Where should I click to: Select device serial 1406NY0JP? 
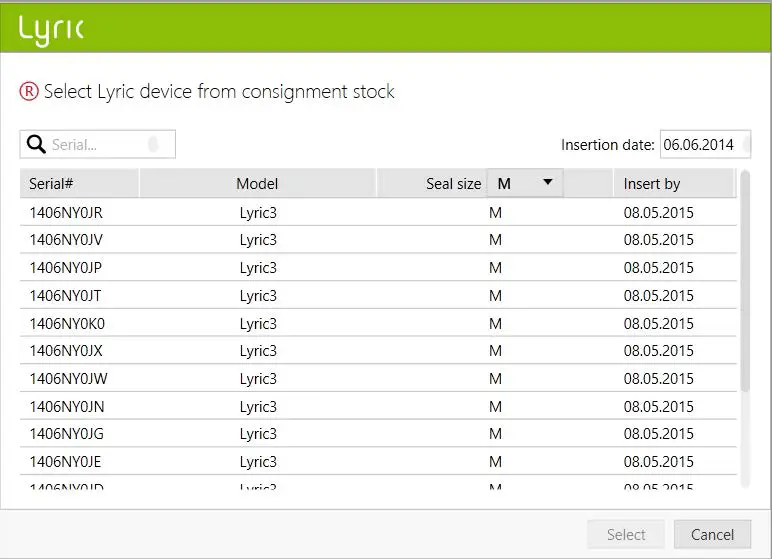65,268
